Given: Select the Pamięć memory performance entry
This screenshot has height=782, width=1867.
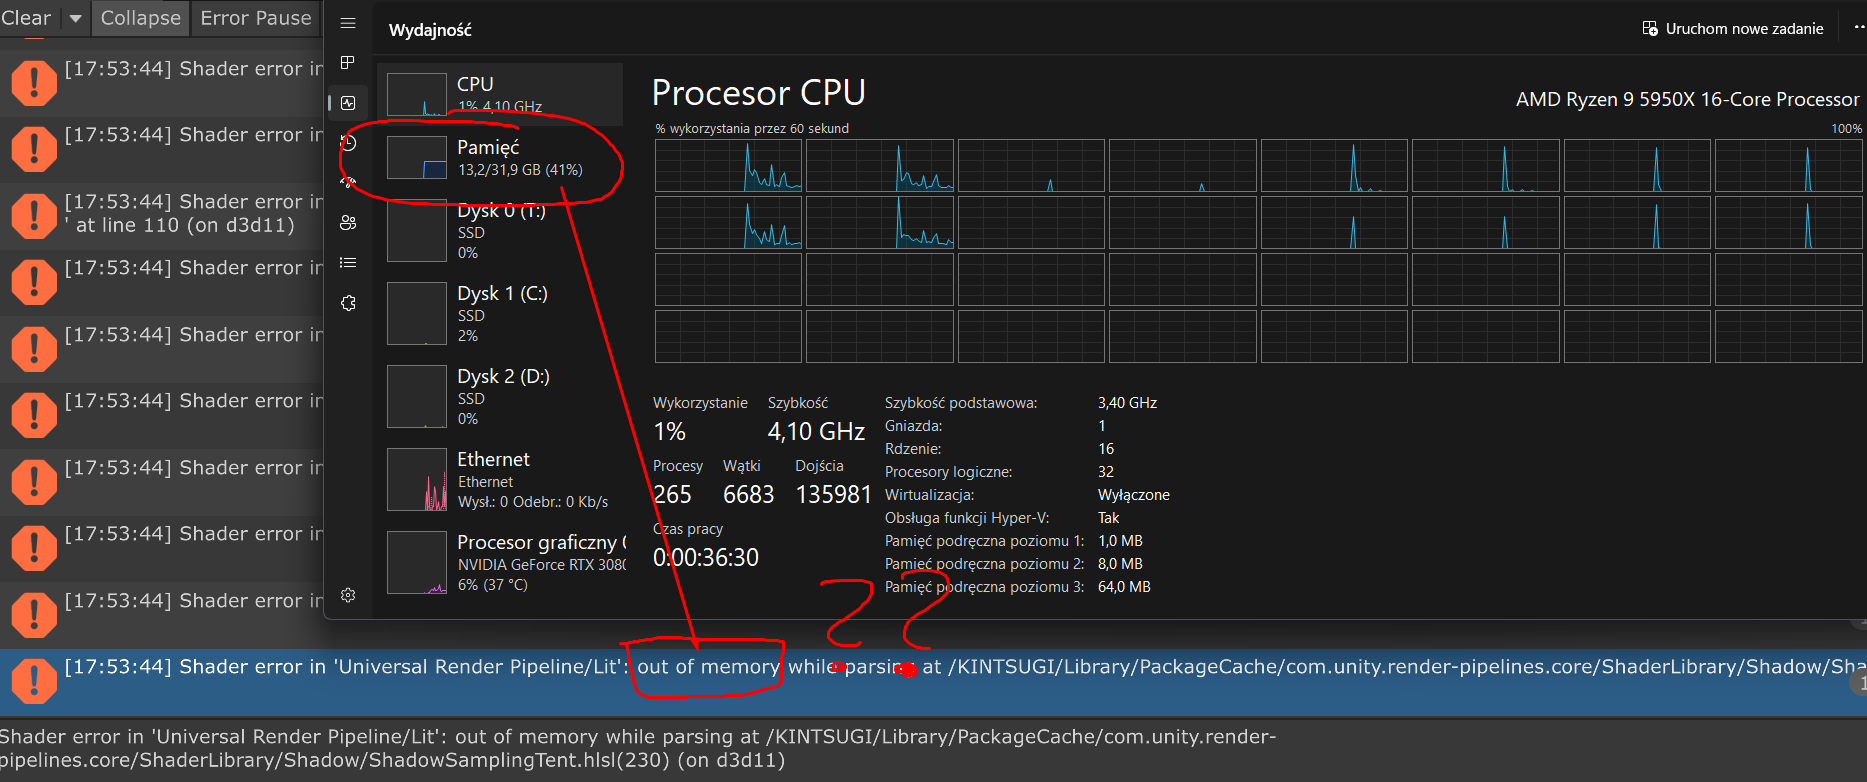Looking at the screenshot, I should 500,158.
